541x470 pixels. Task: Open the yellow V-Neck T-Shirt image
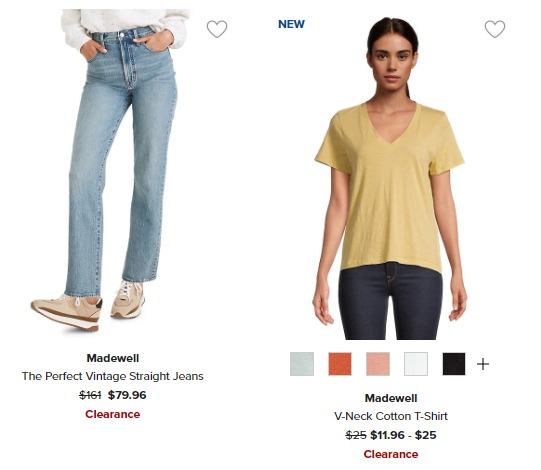390,178
